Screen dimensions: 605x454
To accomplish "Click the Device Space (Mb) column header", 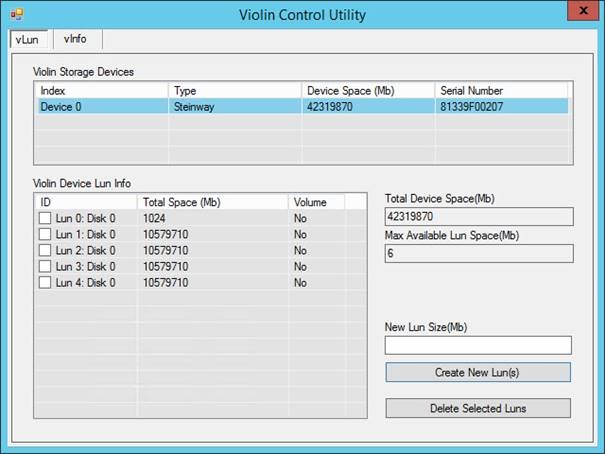I will point(368,91).
